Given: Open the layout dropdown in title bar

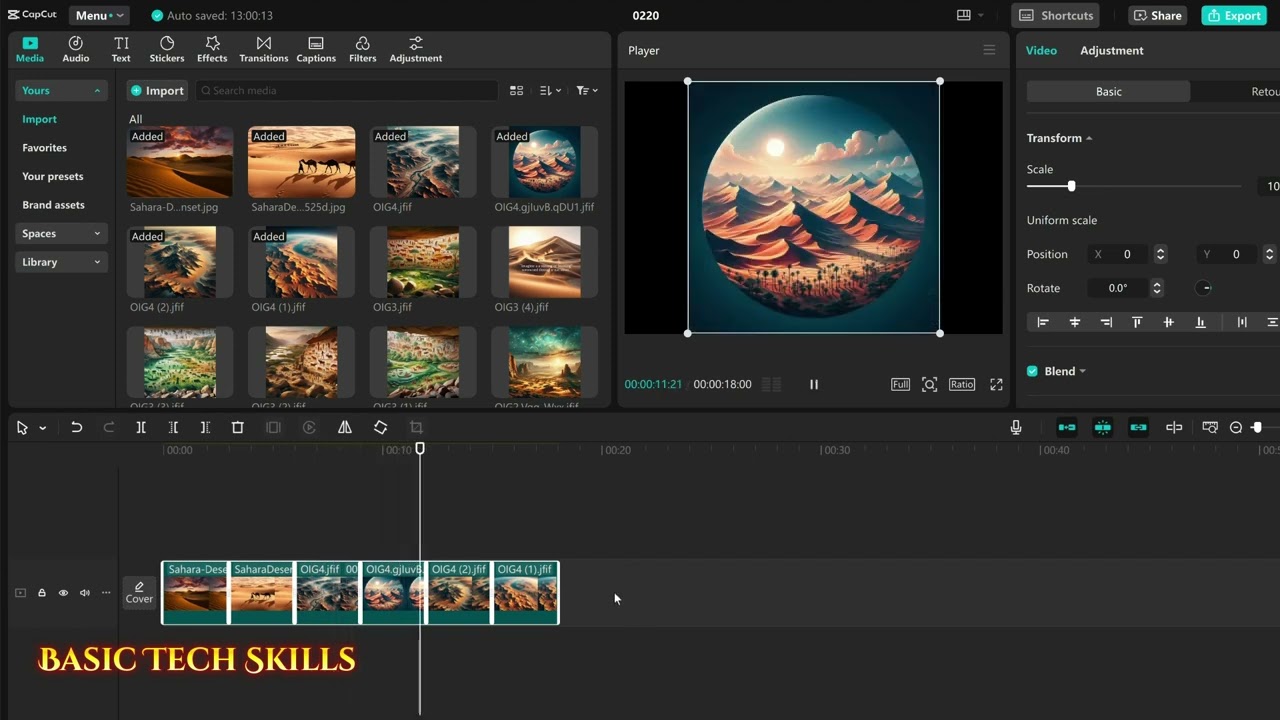Looking at the screenshot, I should (969, 15).
